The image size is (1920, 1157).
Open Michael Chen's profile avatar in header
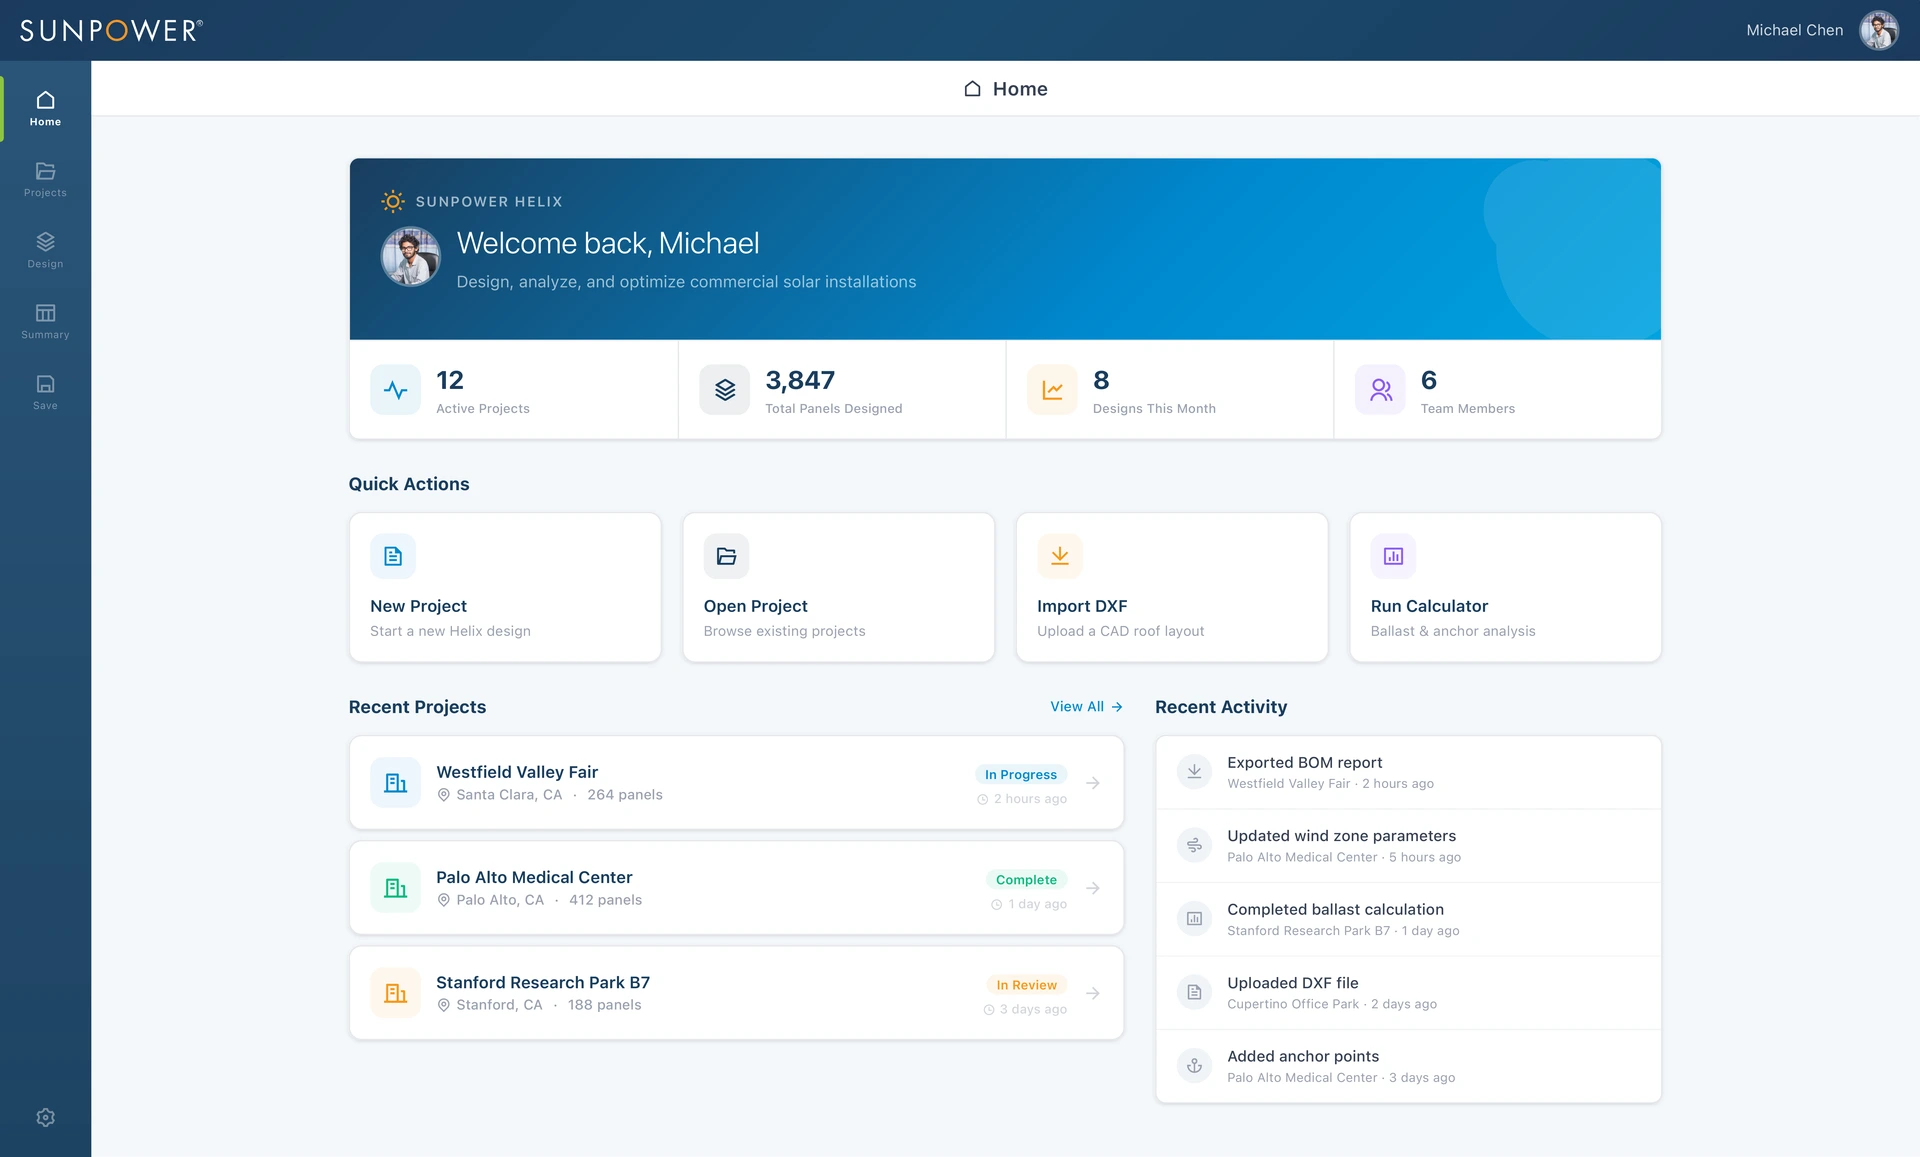tap(1878, 30)
